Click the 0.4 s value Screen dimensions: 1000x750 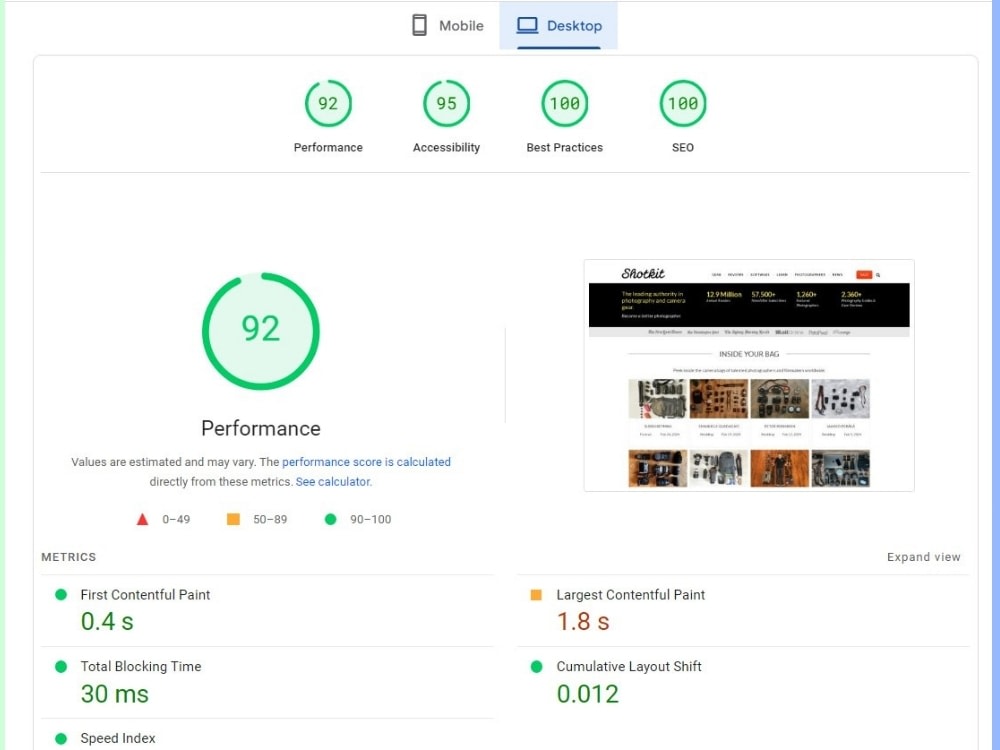point(107,621)
